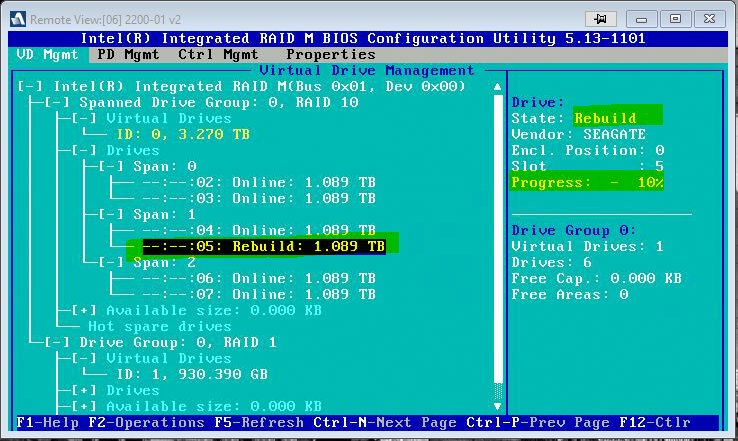Collapse the Intel(R) Integrated RAID M controller node
This screenshot has height=441, width=738.
click(x=30, y=87)
